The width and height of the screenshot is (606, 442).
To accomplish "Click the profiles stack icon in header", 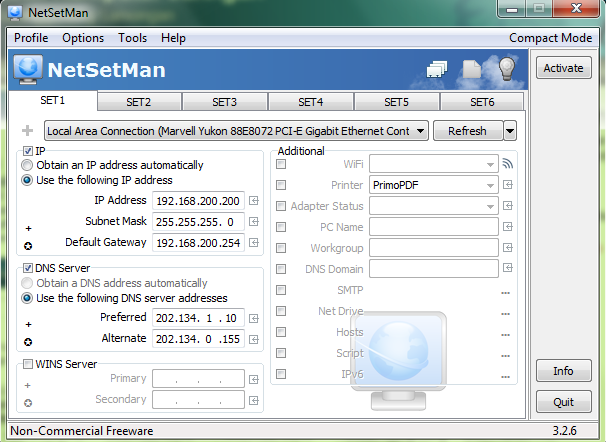I will point(437,70).
